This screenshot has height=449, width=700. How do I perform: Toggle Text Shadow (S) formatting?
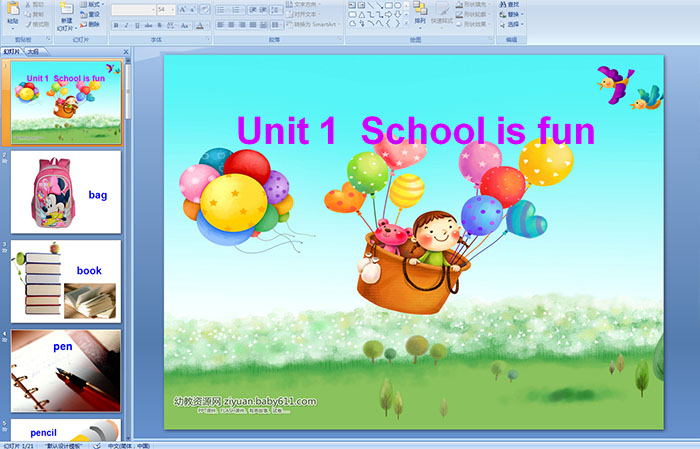pos(159,25)
